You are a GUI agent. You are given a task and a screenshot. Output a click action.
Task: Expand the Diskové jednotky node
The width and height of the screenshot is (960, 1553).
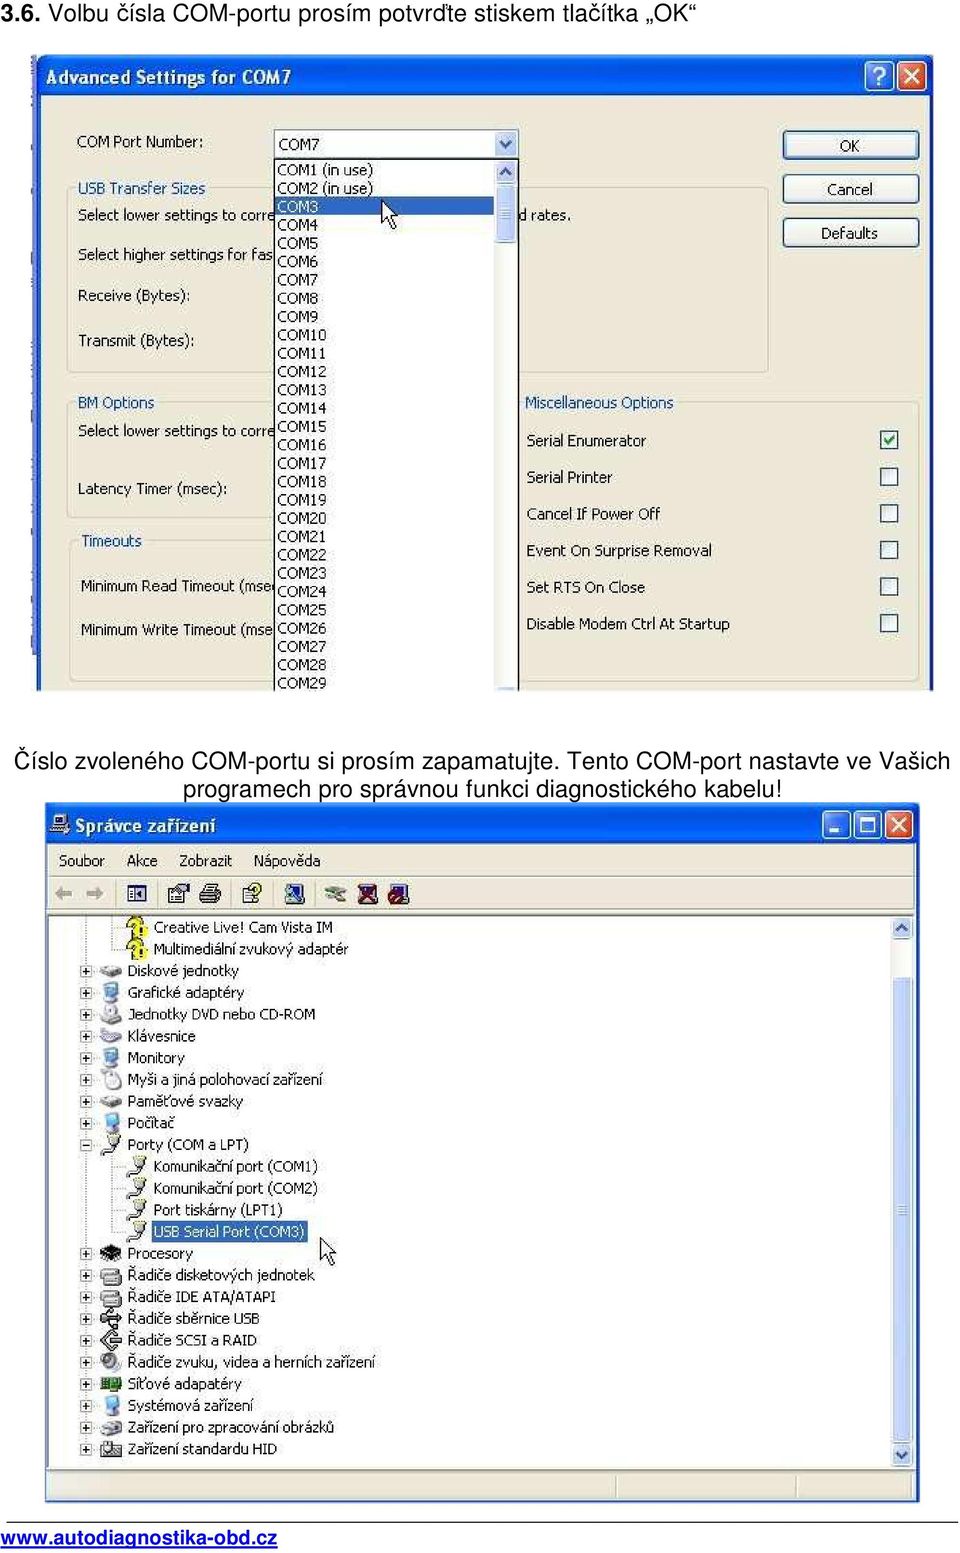click(86, 971)
